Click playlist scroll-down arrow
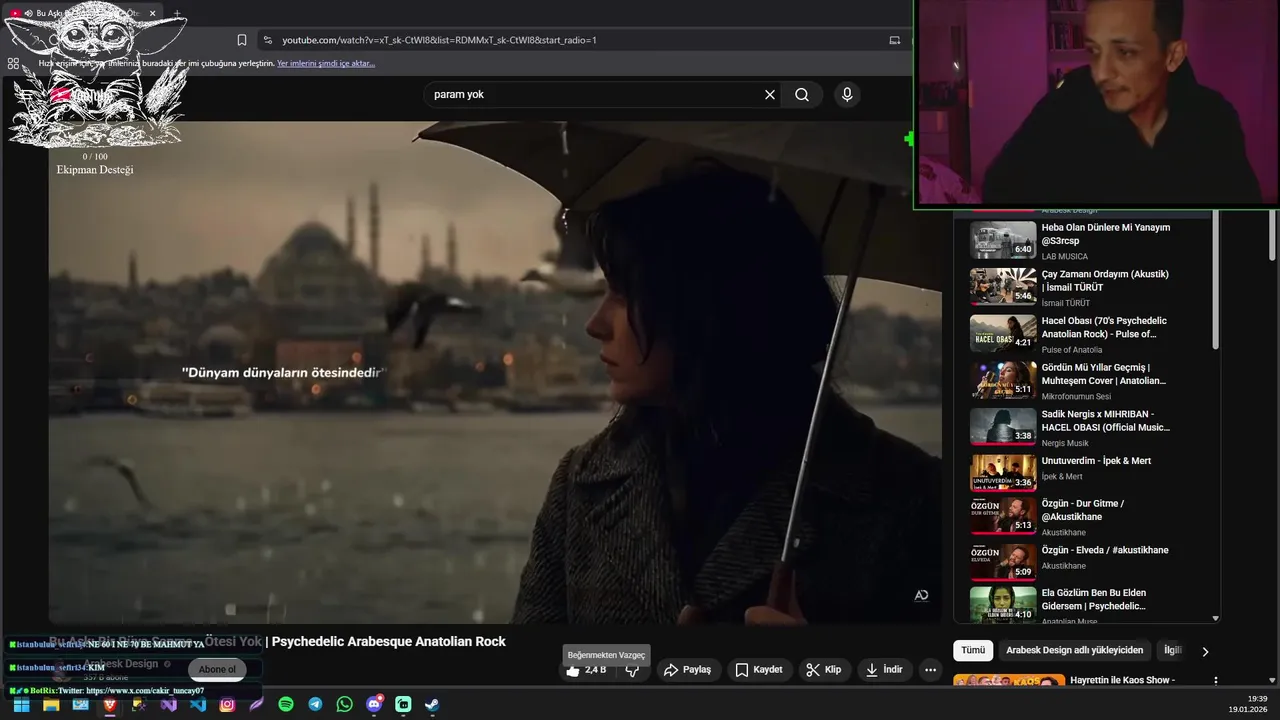This screenshot has height=720, width=1280. coord(1216,618)
